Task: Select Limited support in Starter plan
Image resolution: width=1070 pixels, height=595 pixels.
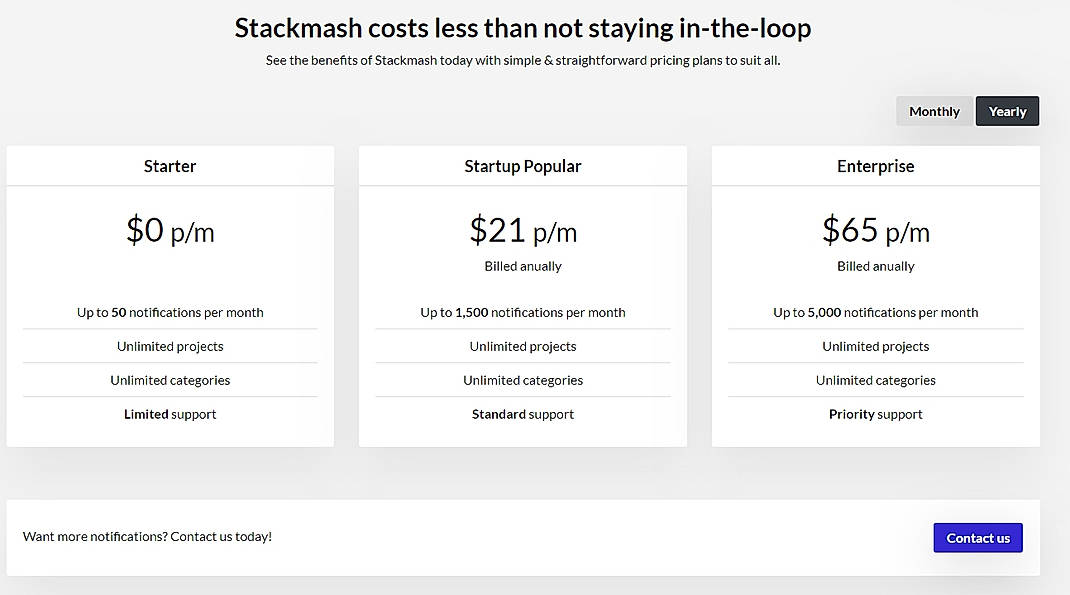Action: click(x=170, y=413)
